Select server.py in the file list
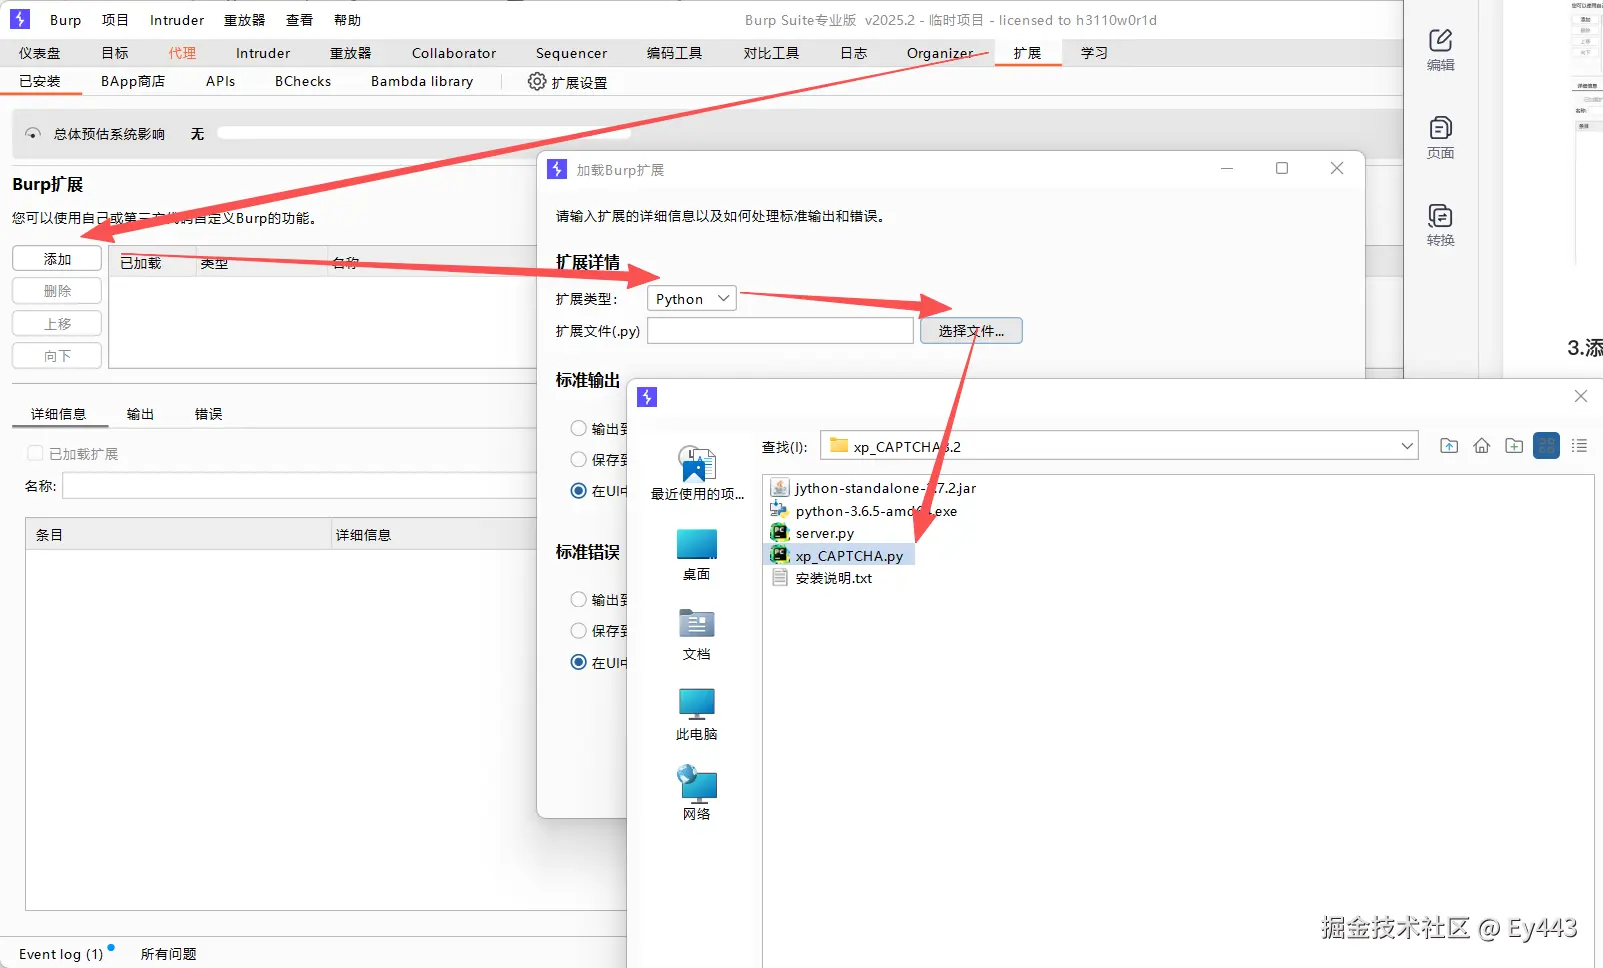Screen dimensions: 1603x968 click(x=824, y=533)
